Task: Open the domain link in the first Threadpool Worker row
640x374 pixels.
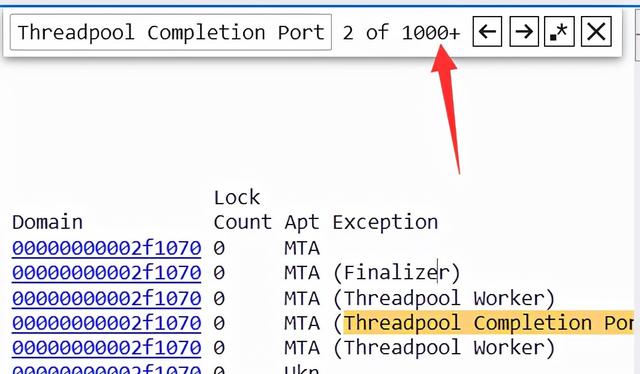Action: click(x=107, y=298)
